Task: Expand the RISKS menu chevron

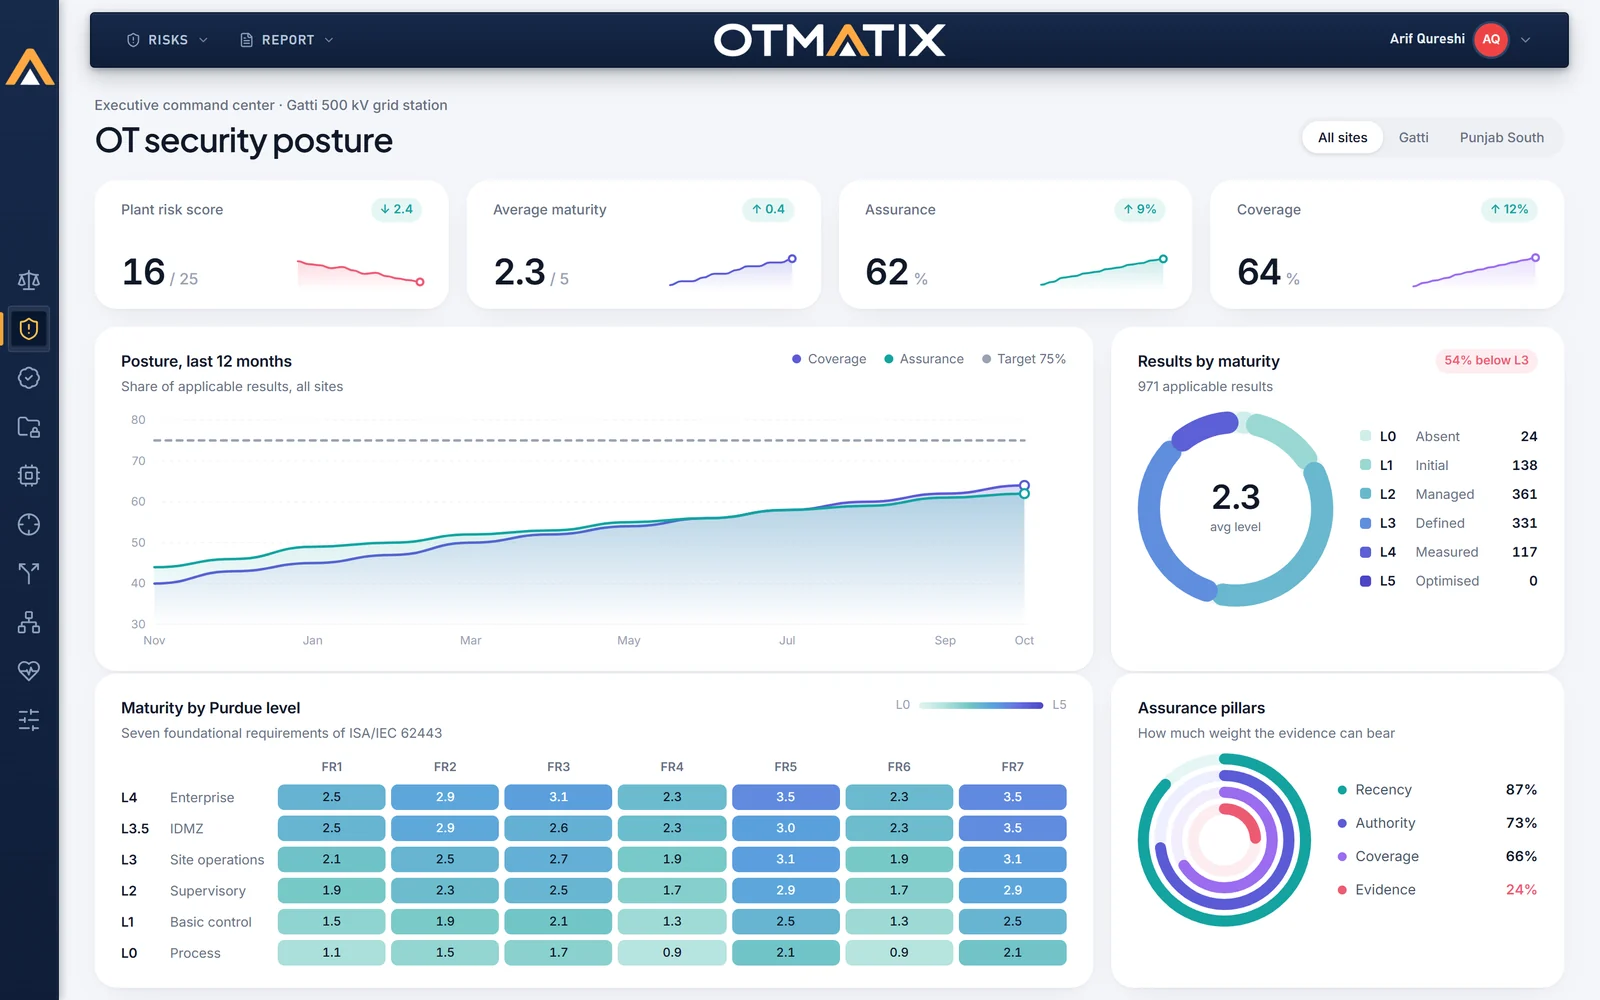Action: click(x=203, y=40)
